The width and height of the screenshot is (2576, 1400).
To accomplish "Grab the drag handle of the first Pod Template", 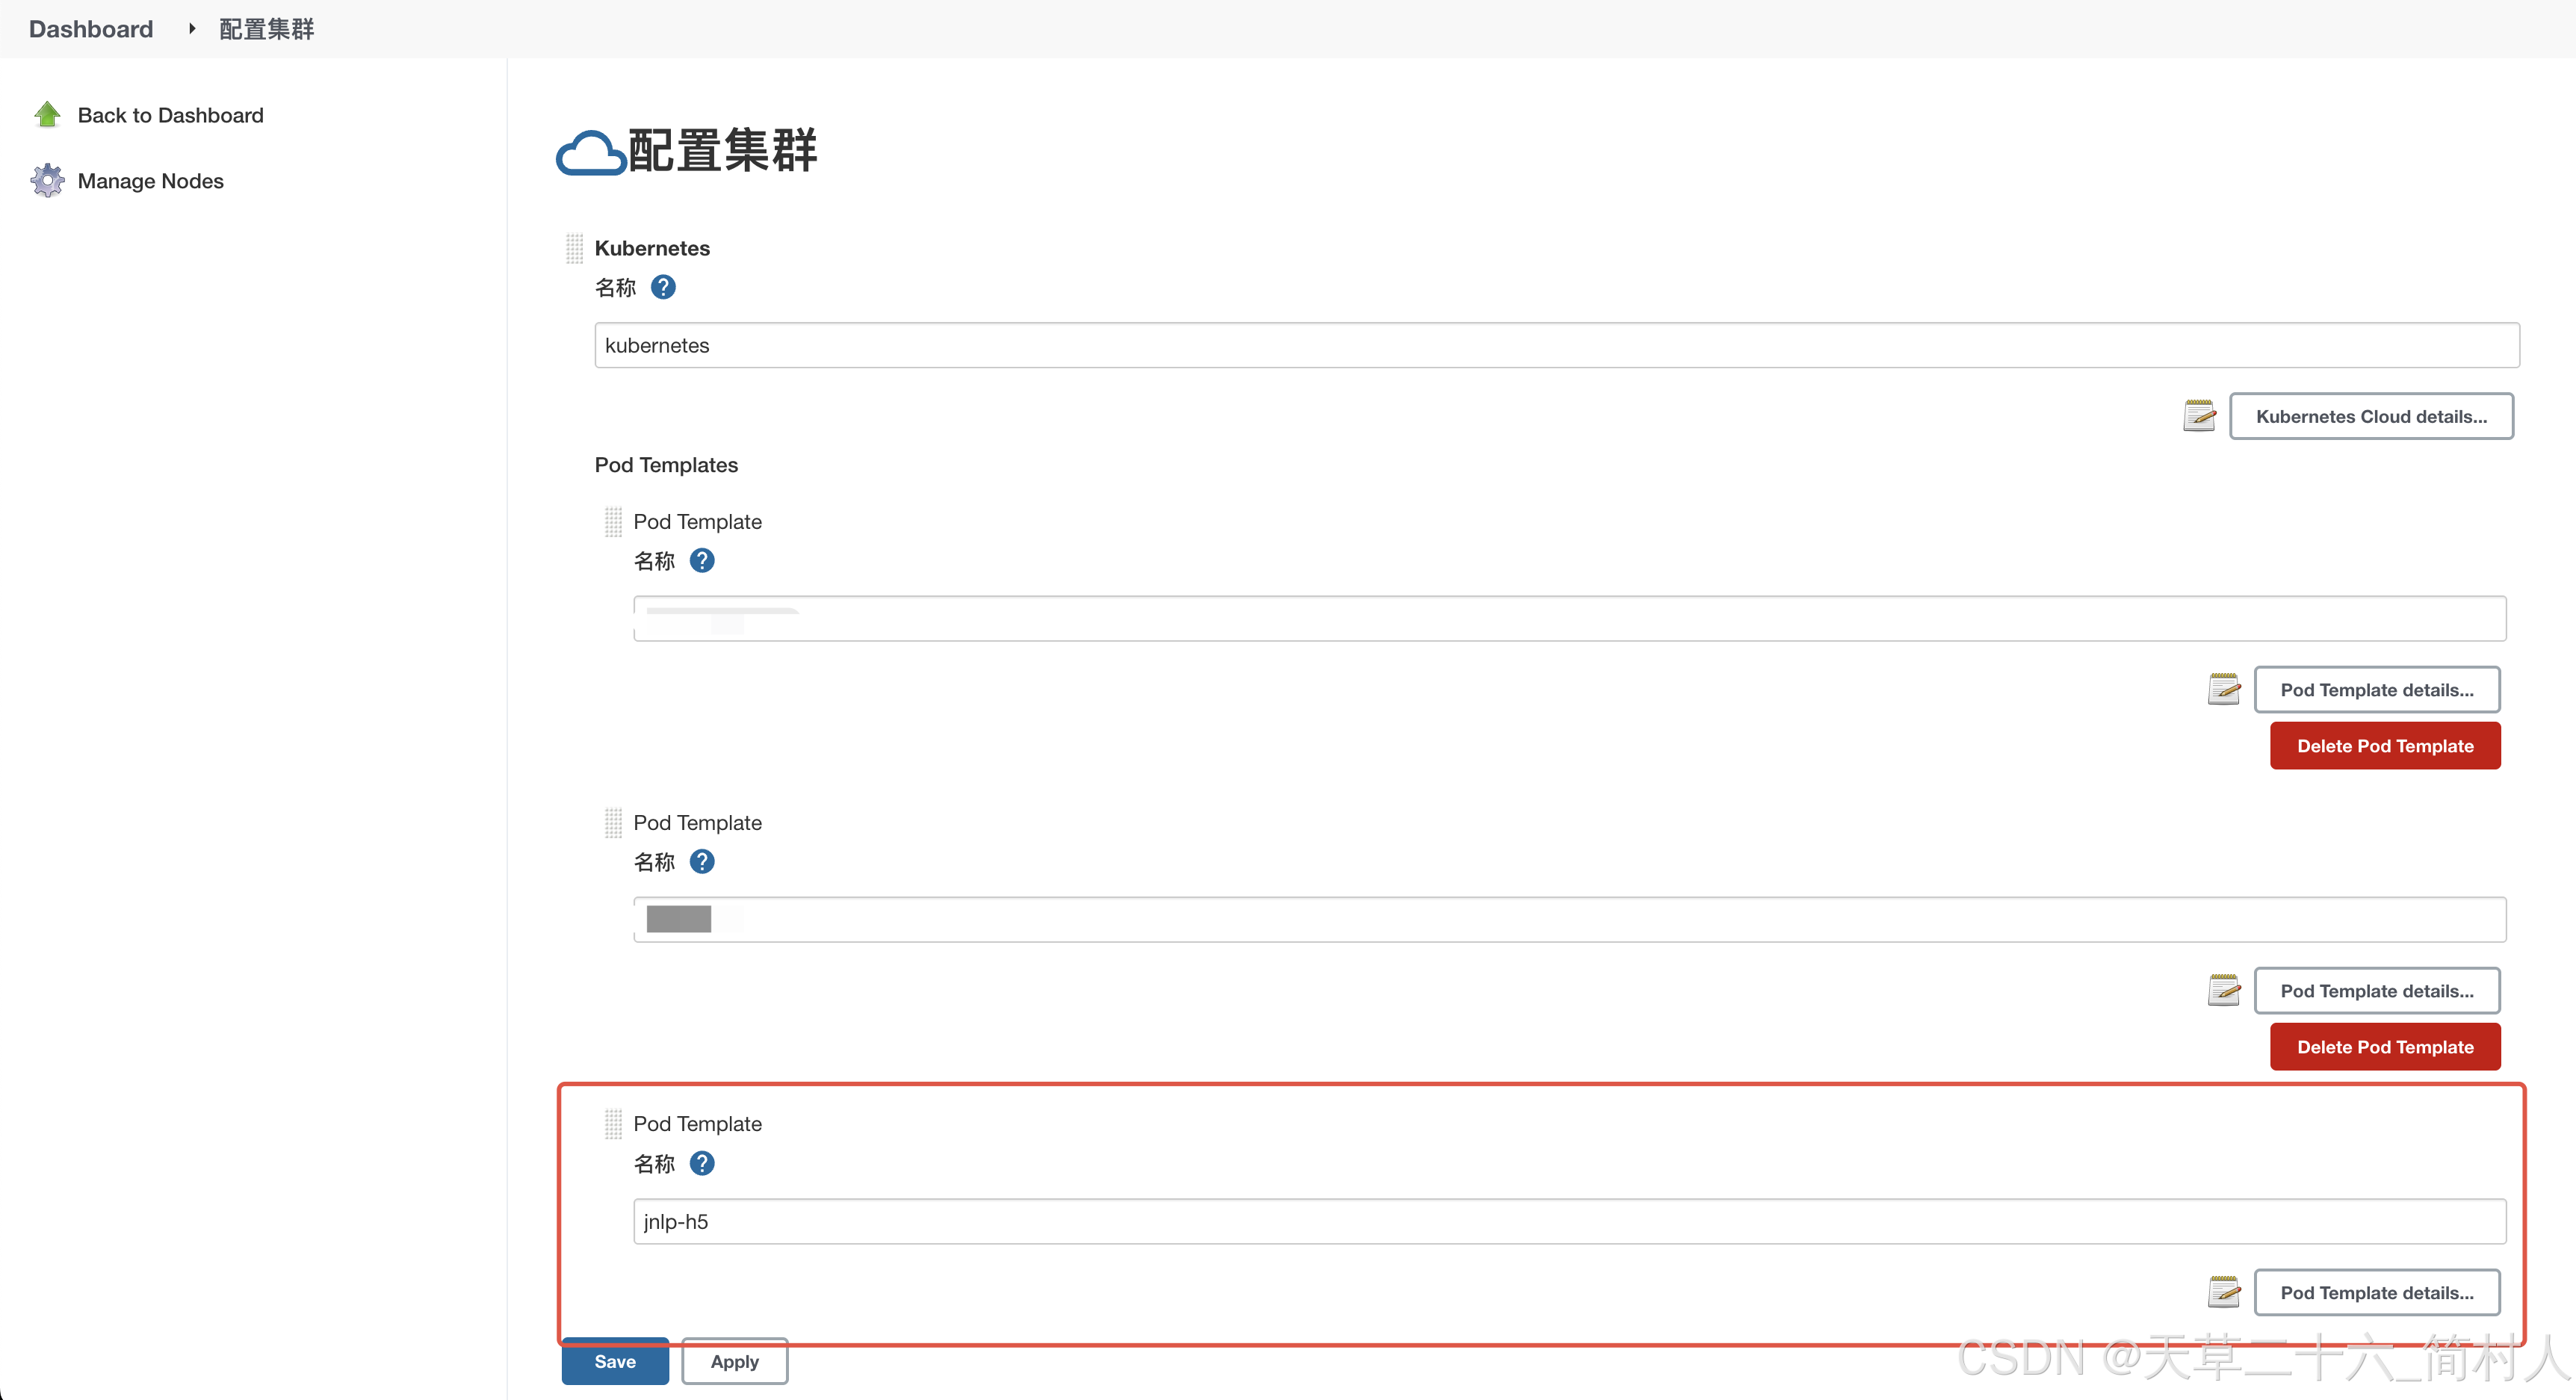I will tap(613, 521).
